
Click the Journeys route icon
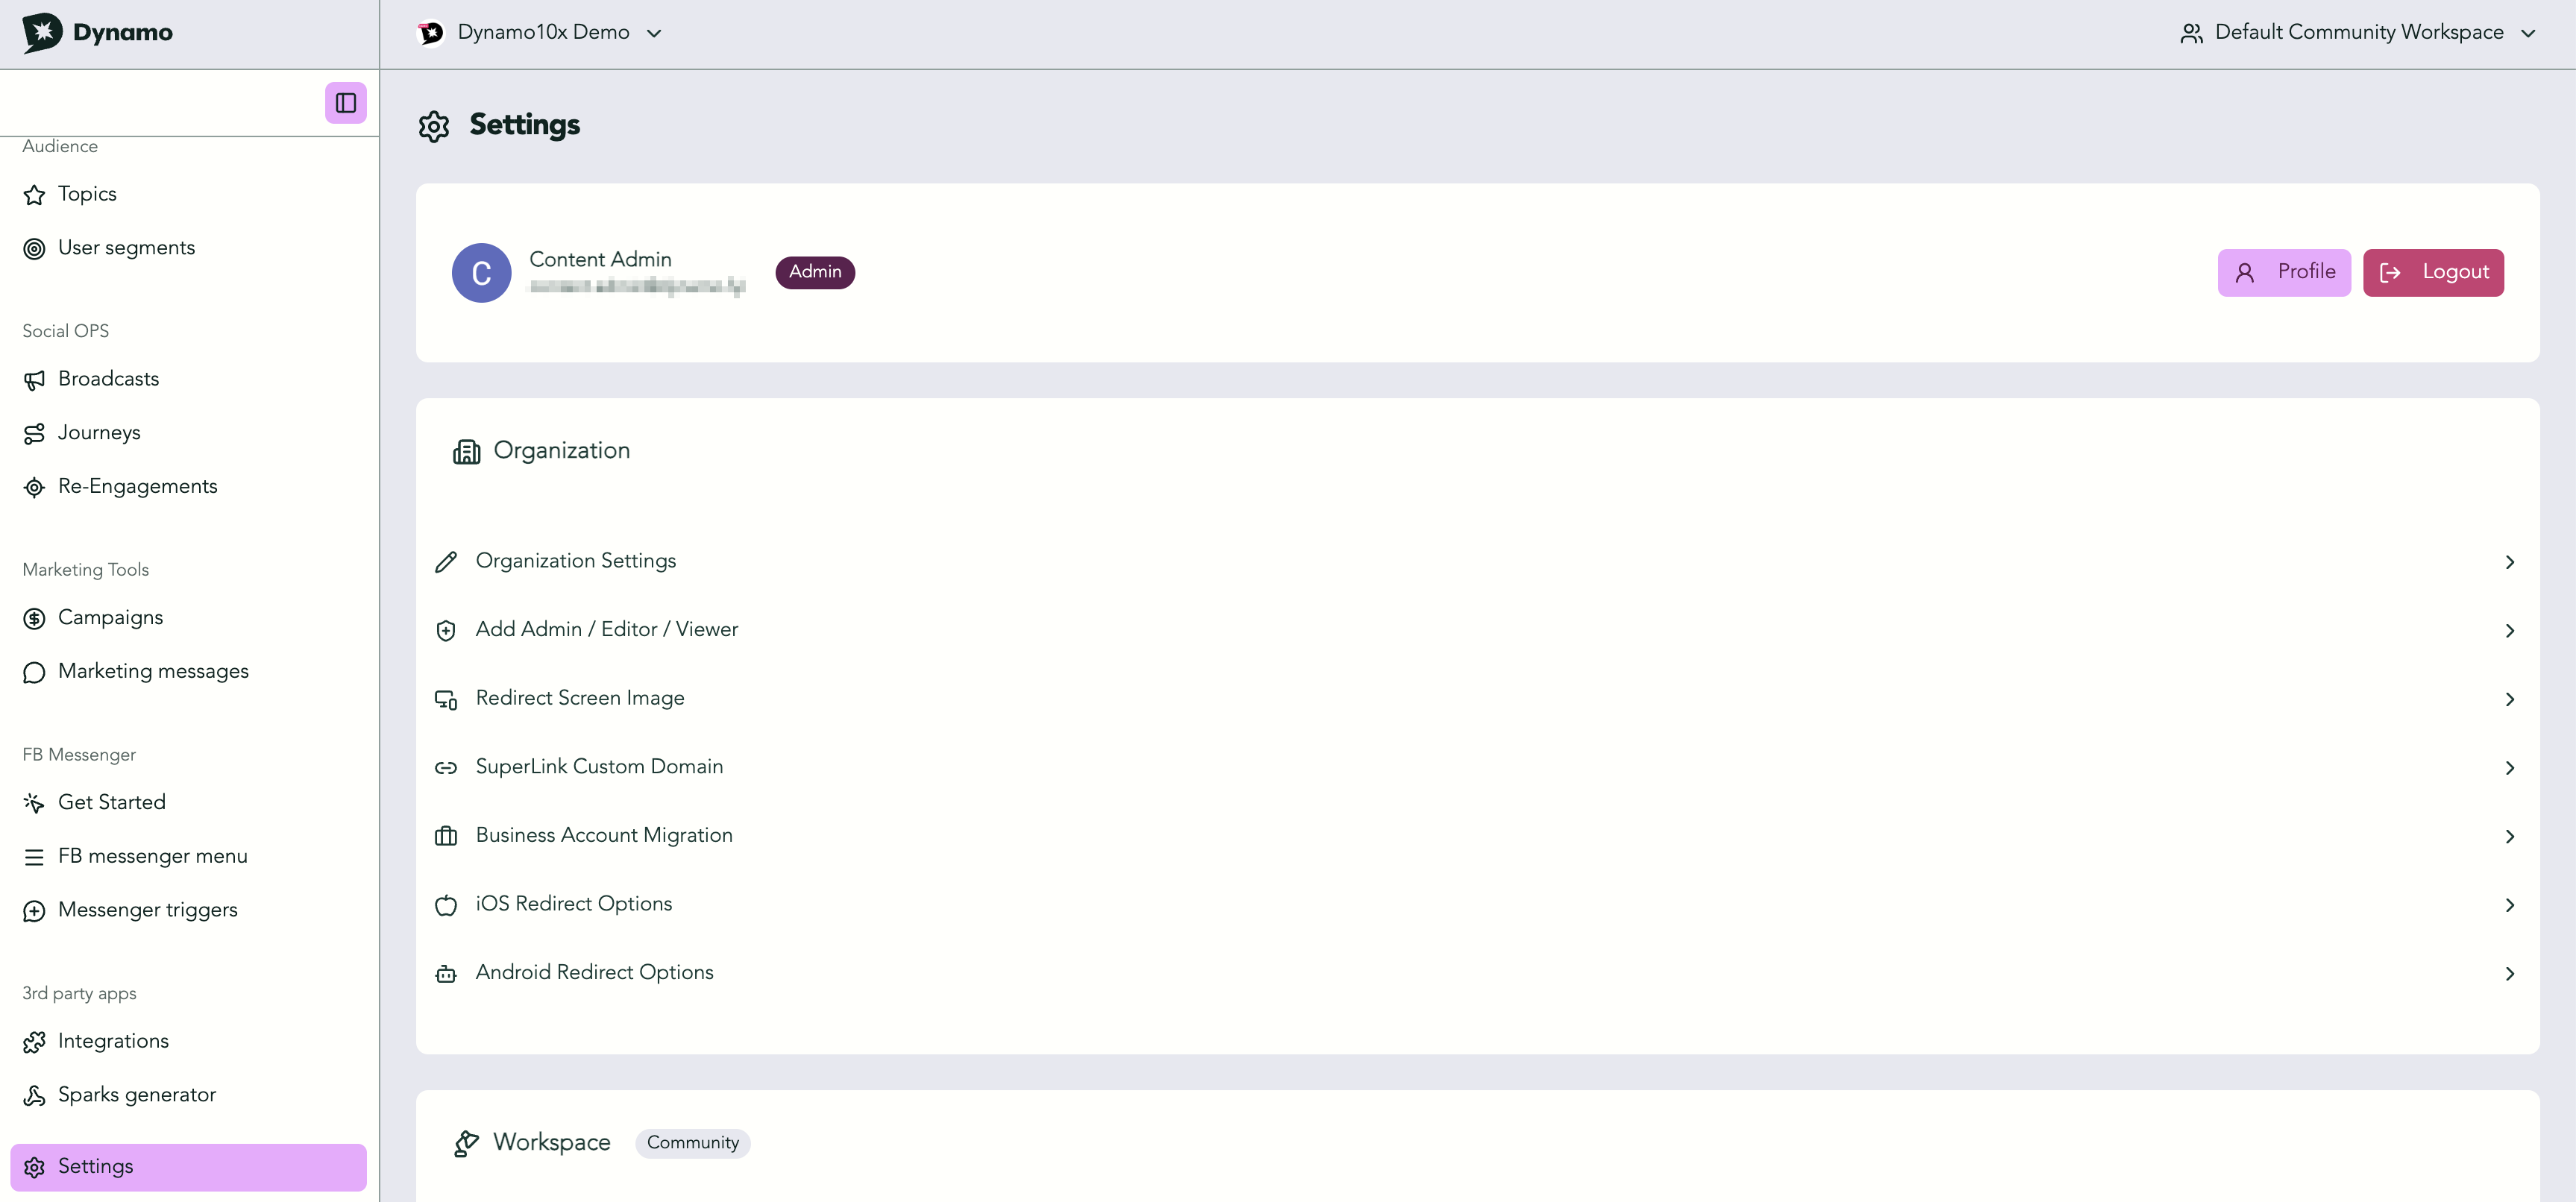click(x=34, y=433)
